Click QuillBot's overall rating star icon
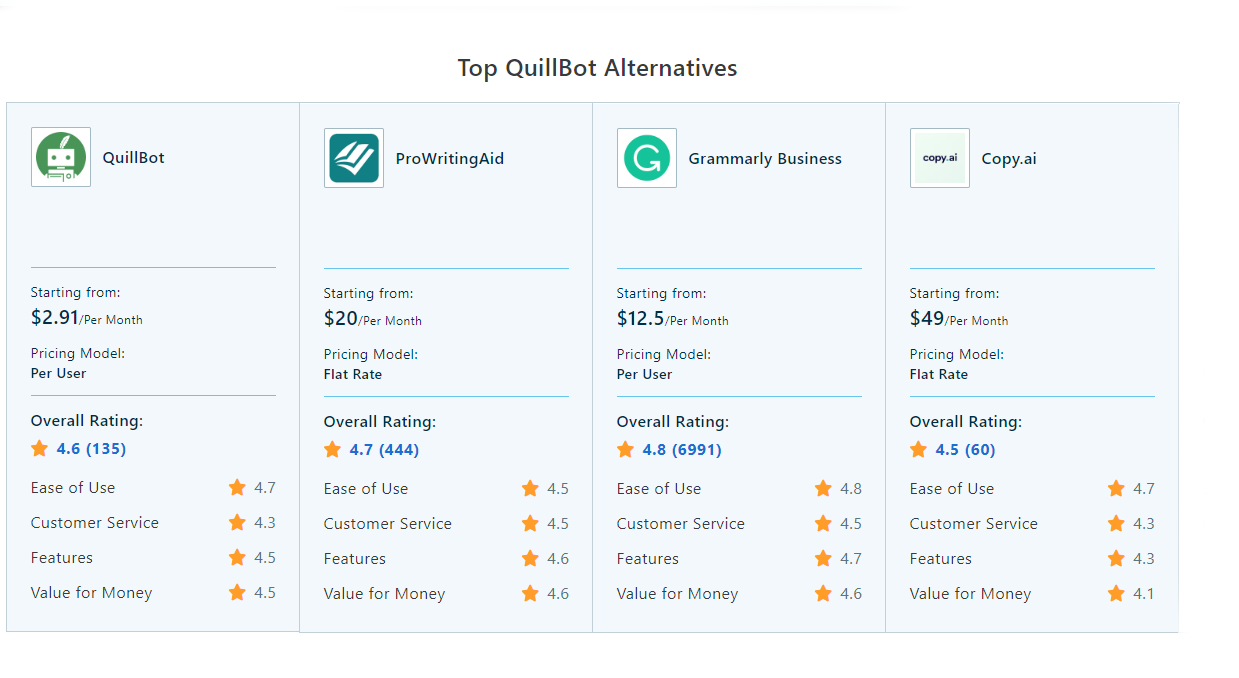The width and height of the screenshot is (1239, 678). pyautogui.click(x=40, y=449)
